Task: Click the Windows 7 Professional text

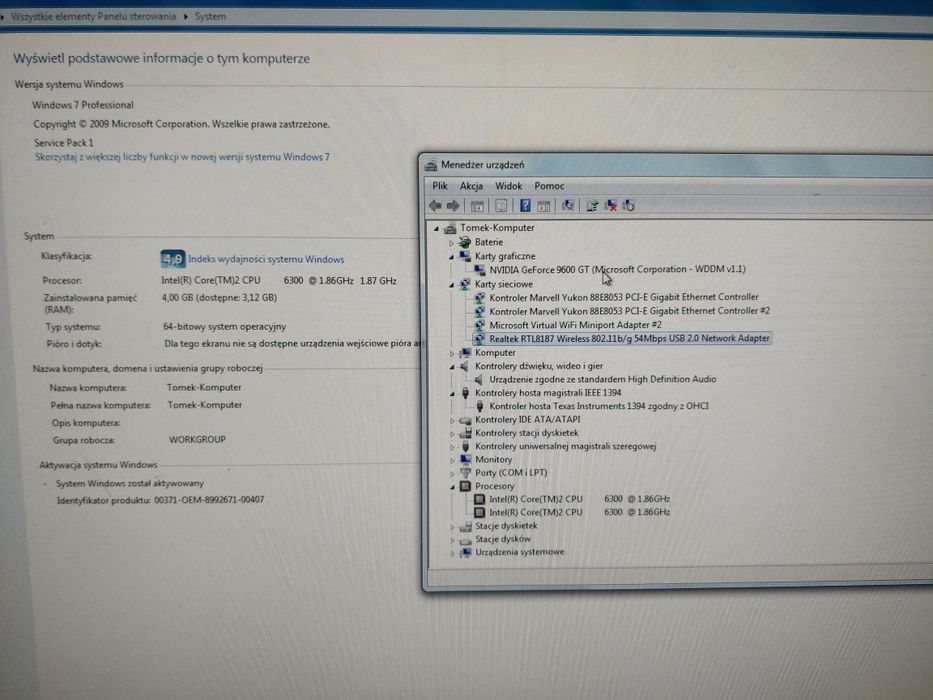Action: click(x=83, y=105)
